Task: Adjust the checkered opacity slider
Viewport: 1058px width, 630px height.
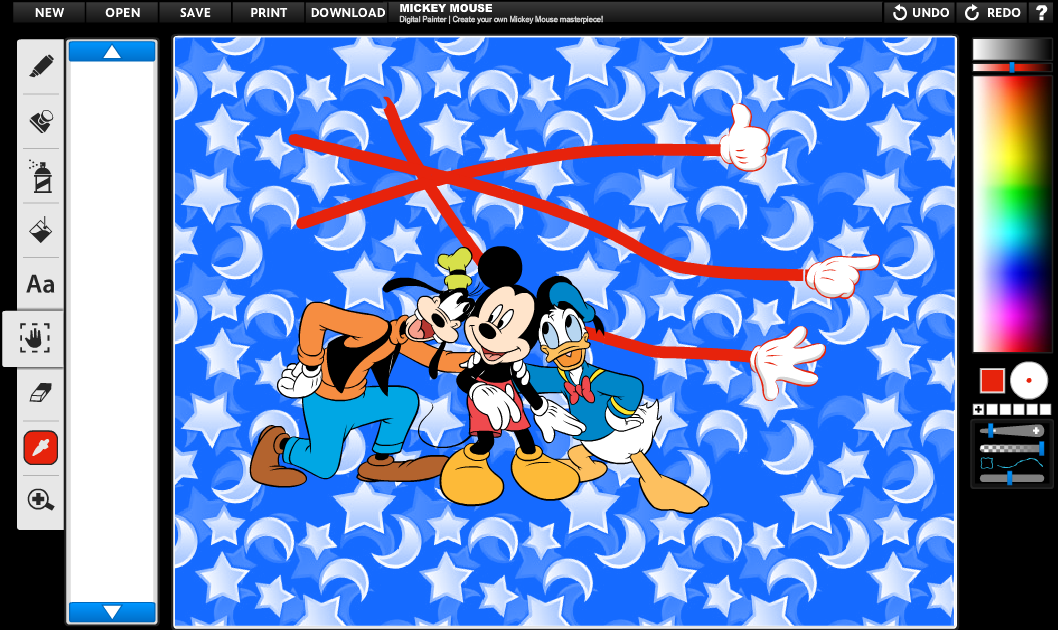Action: coord(1011,448)
